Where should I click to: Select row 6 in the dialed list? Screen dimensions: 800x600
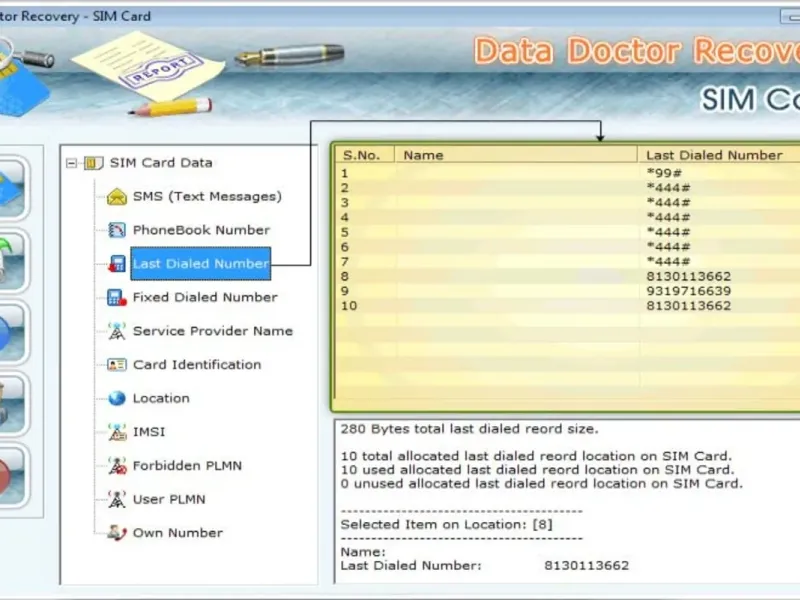(x=568, y=247)
